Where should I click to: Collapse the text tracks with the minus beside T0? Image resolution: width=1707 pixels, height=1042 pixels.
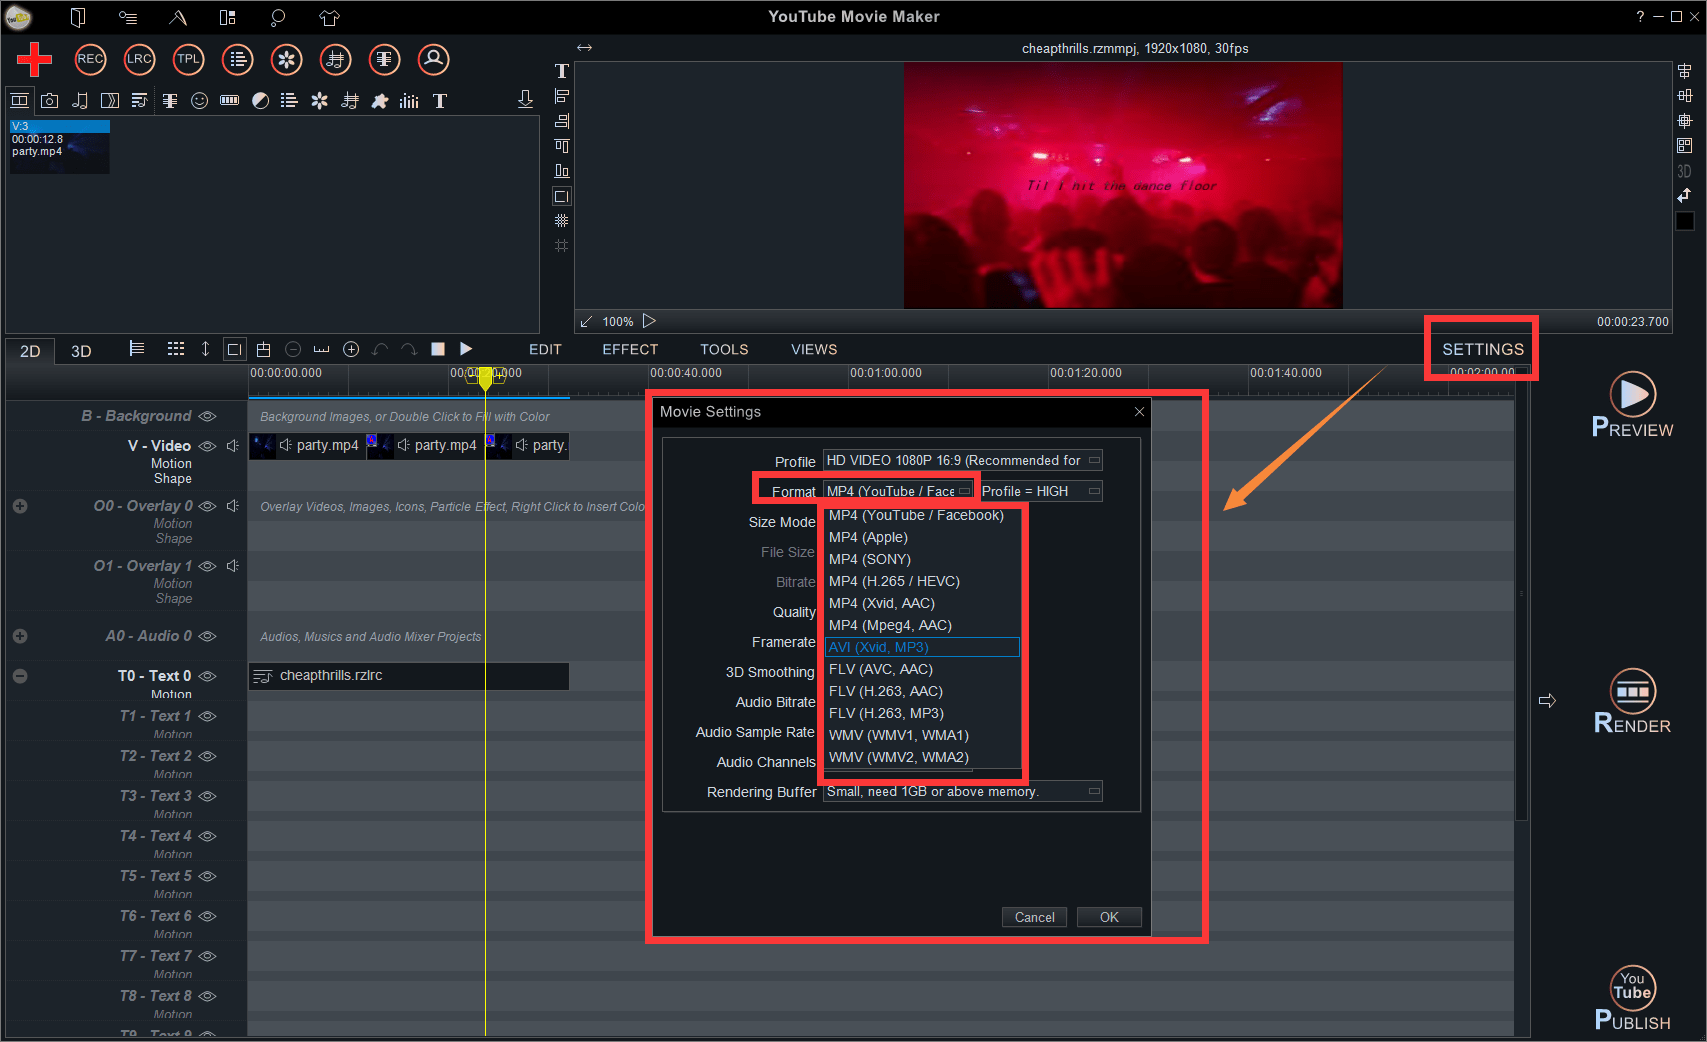pos(20,676)
